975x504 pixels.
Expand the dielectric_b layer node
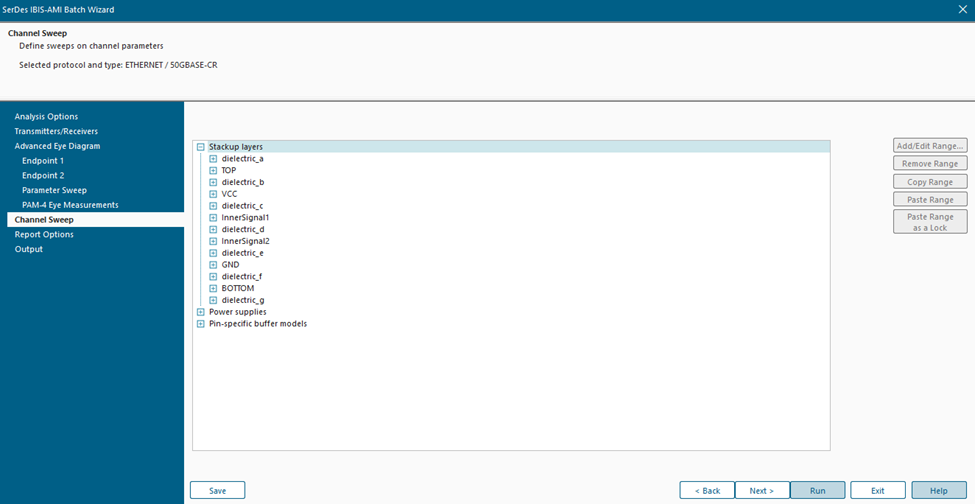point(213,183)
